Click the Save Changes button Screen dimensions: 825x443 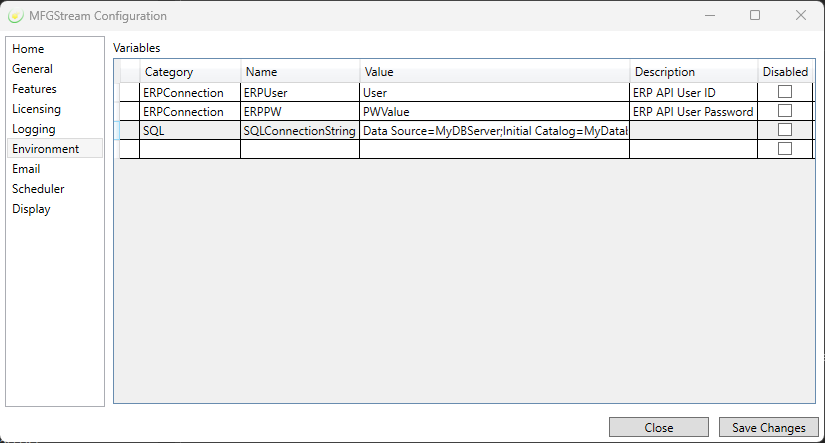tap(768, 427)
